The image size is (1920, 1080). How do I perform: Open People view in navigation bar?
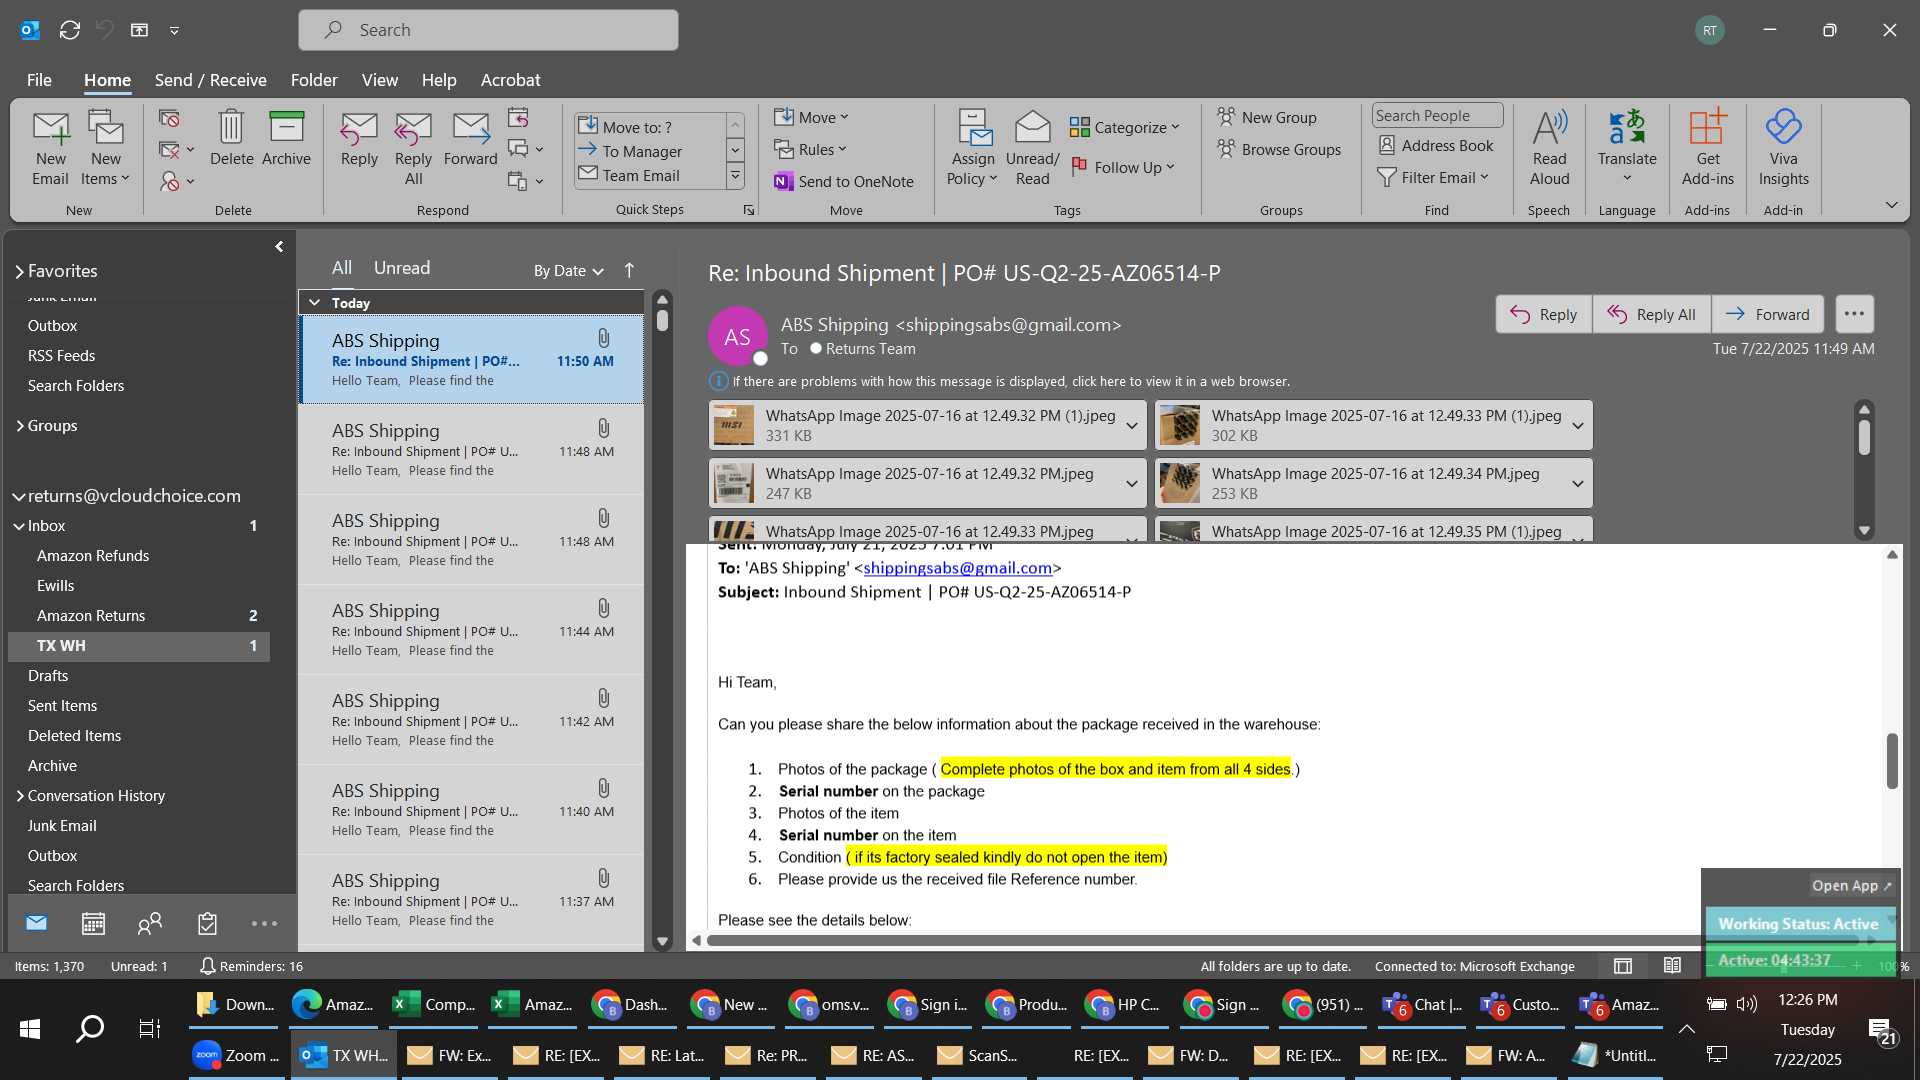tap(150, 923)
